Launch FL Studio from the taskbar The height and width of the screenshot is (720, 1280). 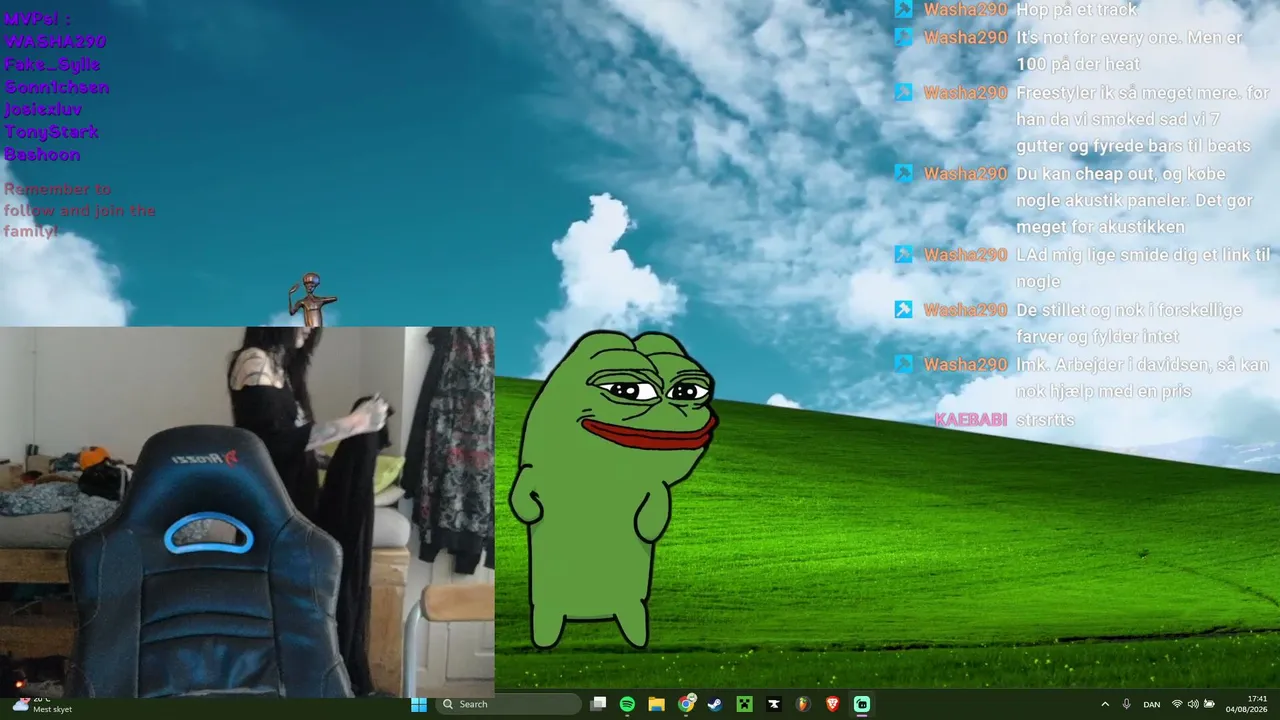[x=803, y=704]
